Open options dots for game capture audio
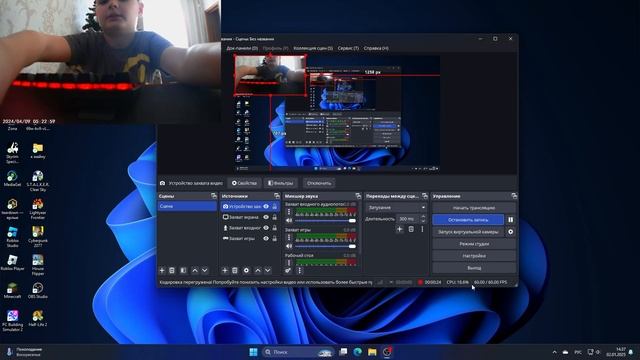Viewport: 640px width, 360px height. click(x=289, y=238)
